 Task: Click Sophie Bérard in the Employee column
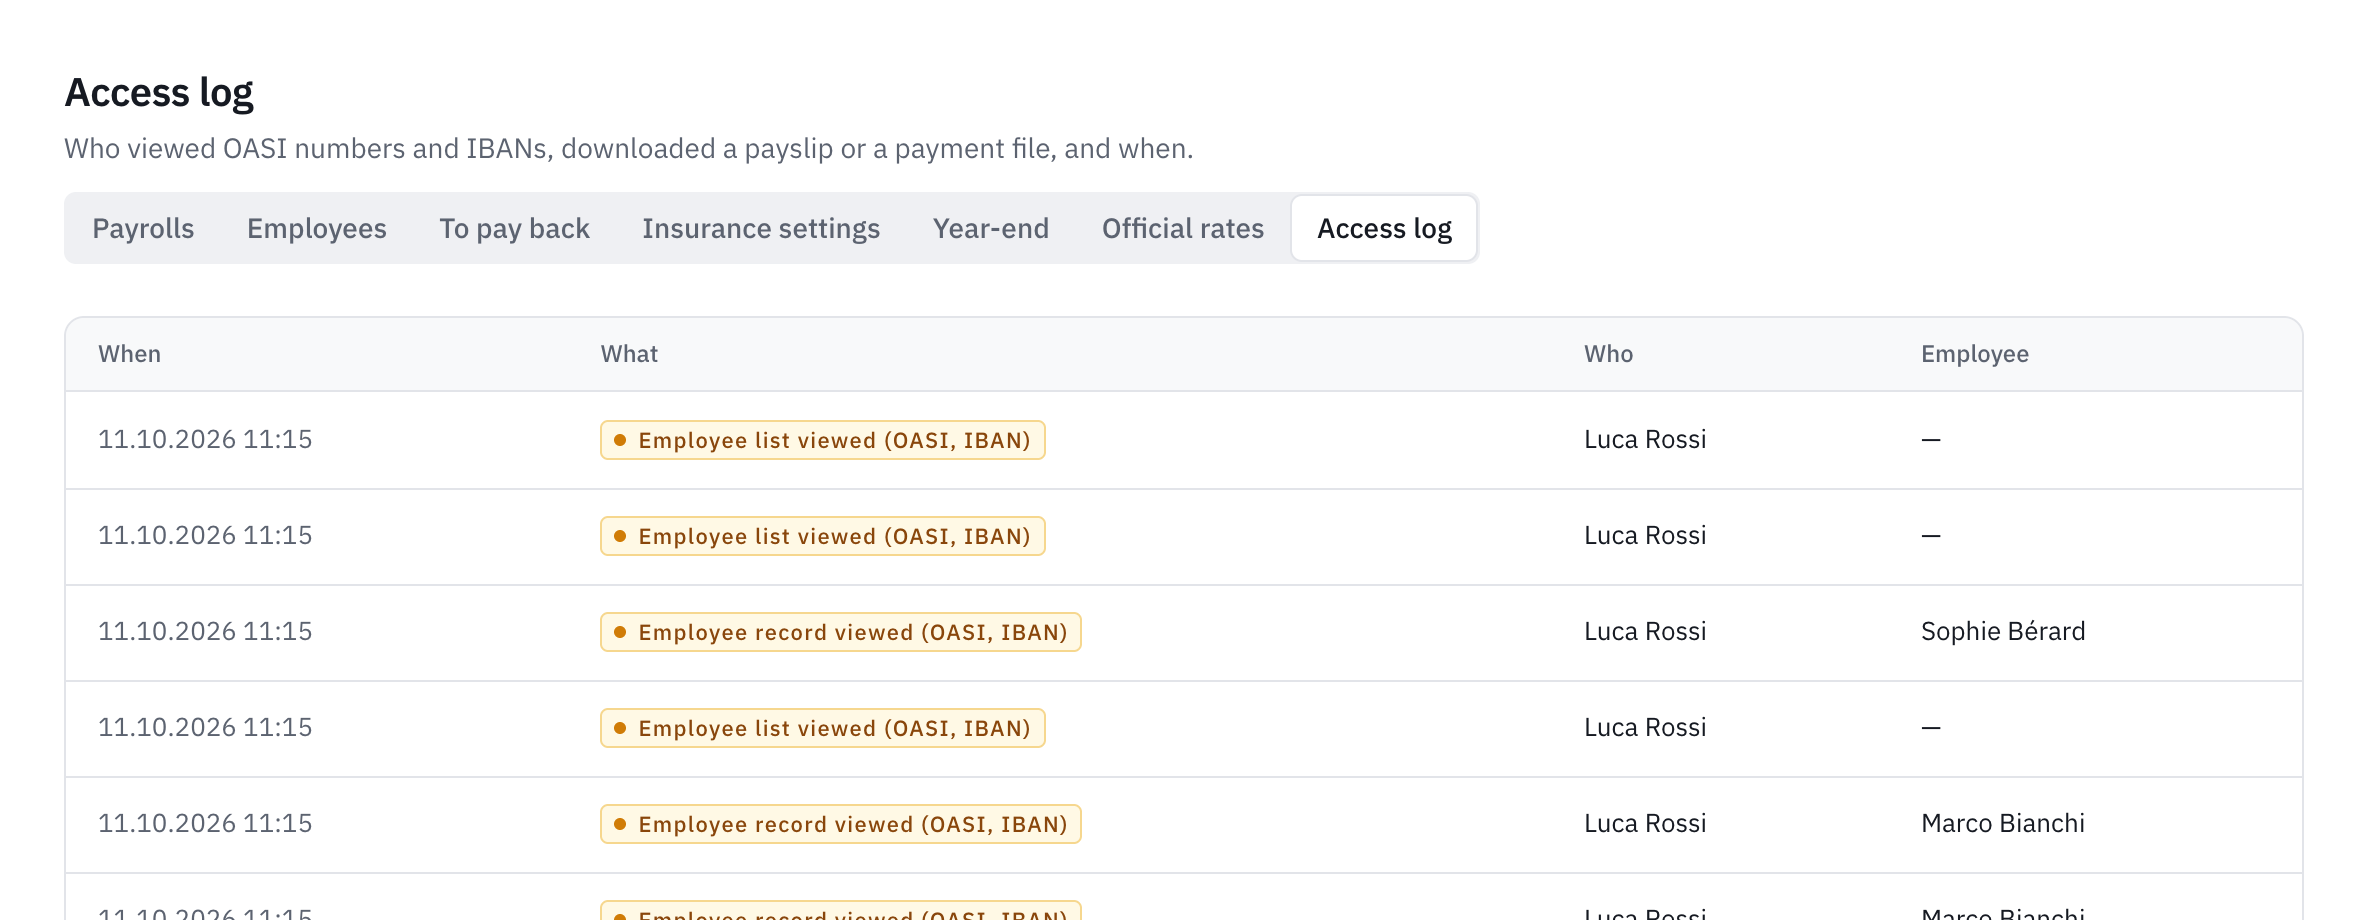pyautogui.click(x=2003, y=632)
